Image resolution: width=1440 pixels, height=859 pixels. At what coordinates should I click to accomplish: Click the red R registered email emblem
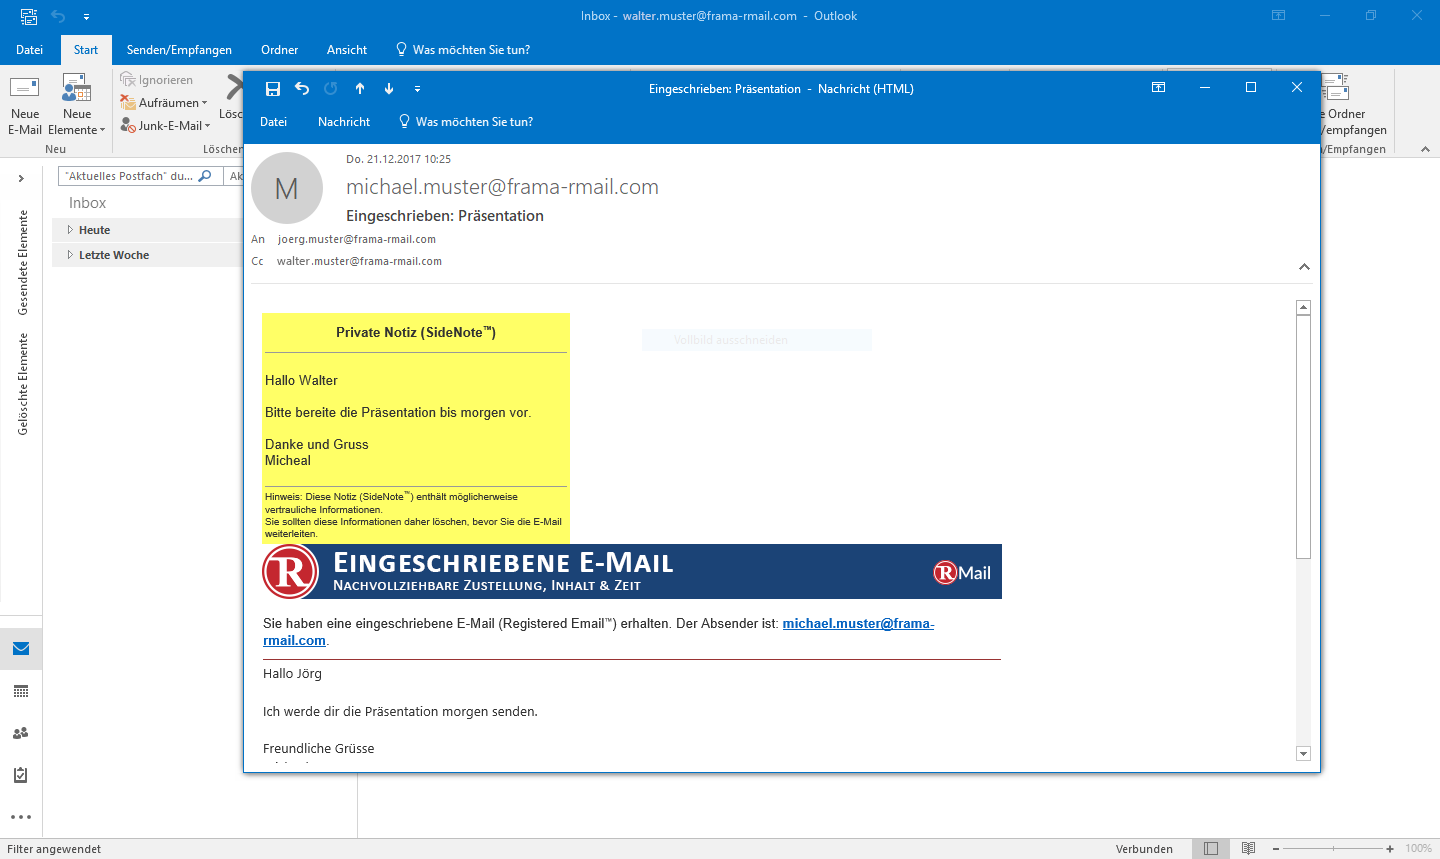point(290,571)
